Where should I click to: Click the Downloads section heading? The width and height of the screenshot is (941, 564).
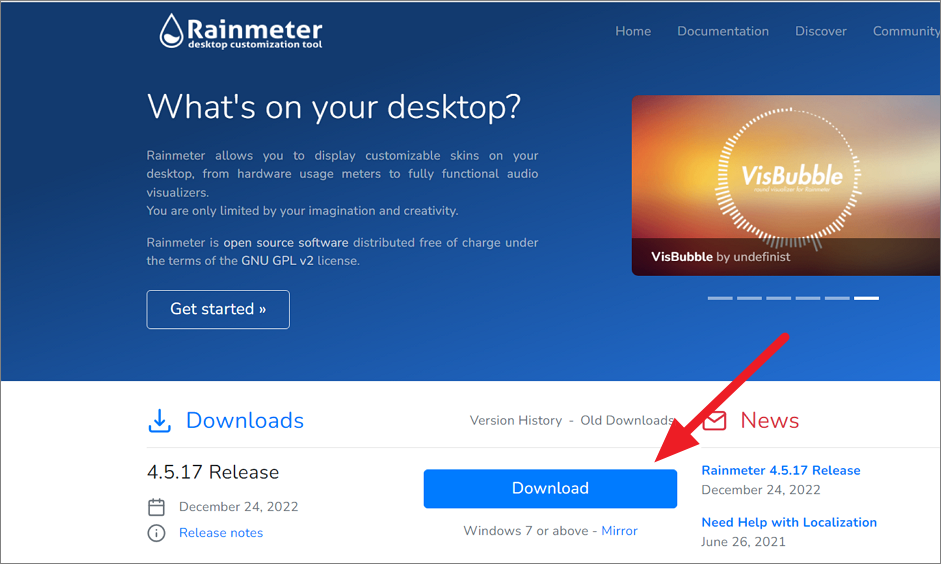tap(245, 421)
